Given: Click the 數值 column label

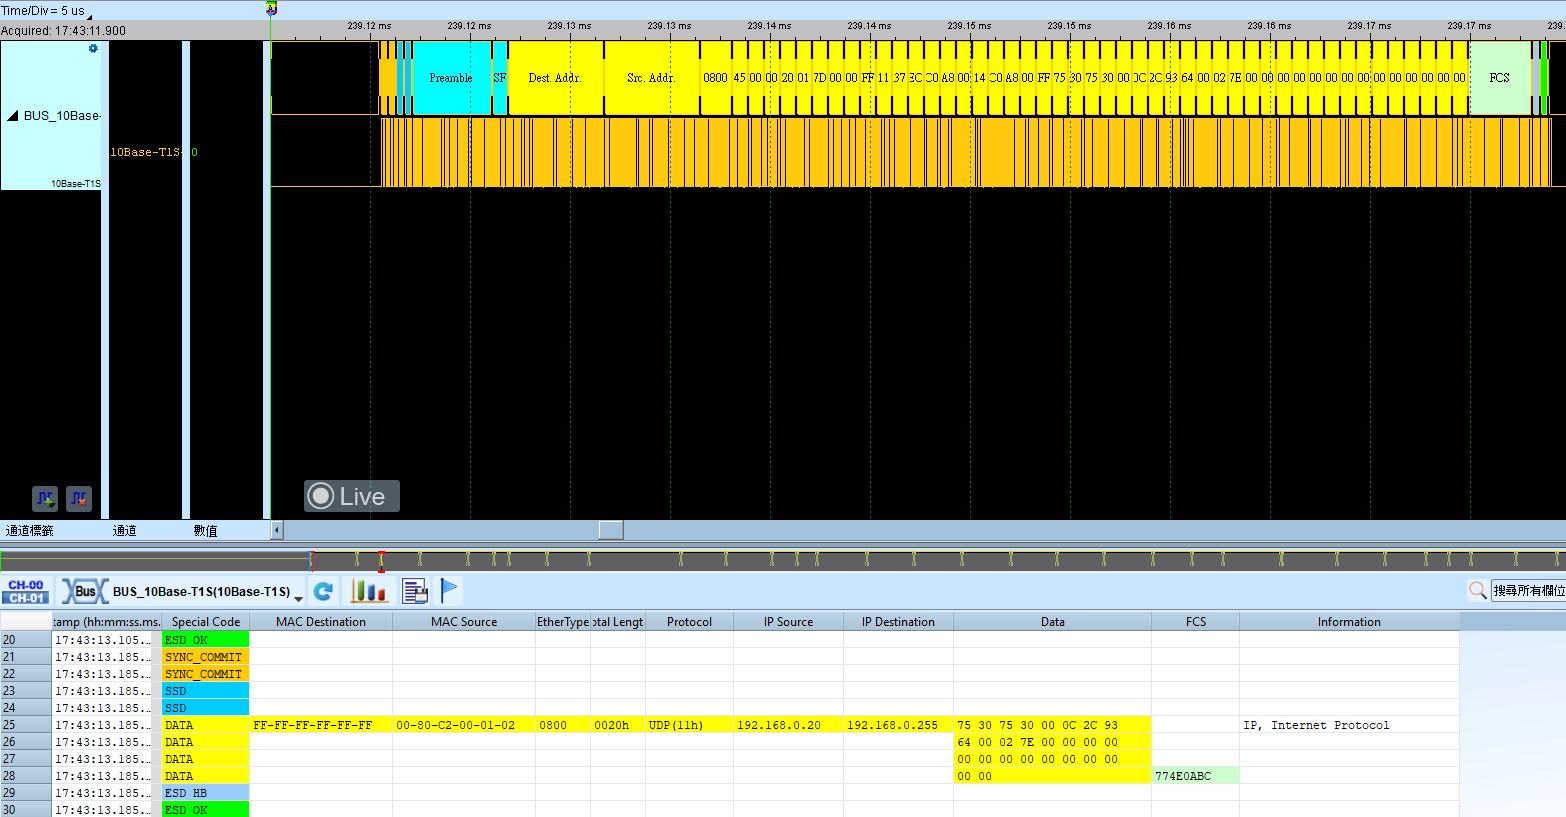Looking at the screenshot, I should pyautogui.click(x=205, y=531).
